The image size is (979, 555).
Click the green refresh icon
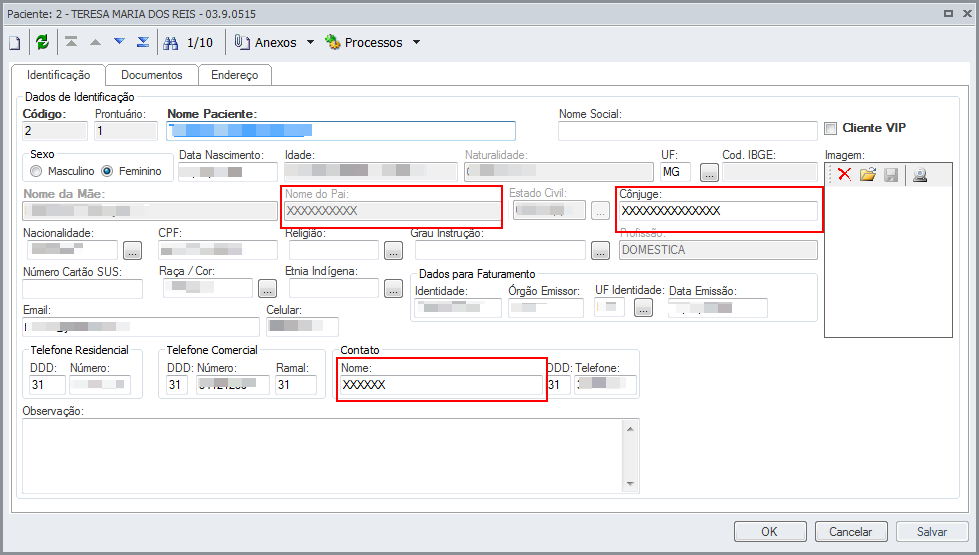tap(42, 43)
